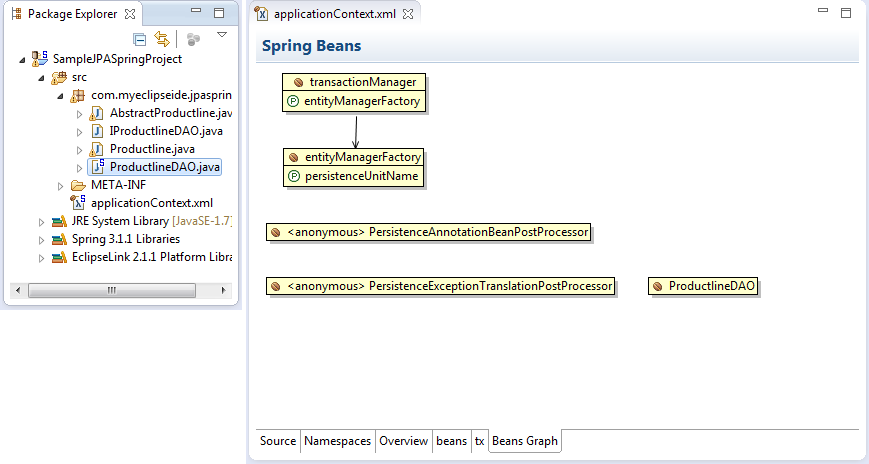Expand IProductlineDAO.java node
This screenshot has height=464, width=869.
coord(79,132)
